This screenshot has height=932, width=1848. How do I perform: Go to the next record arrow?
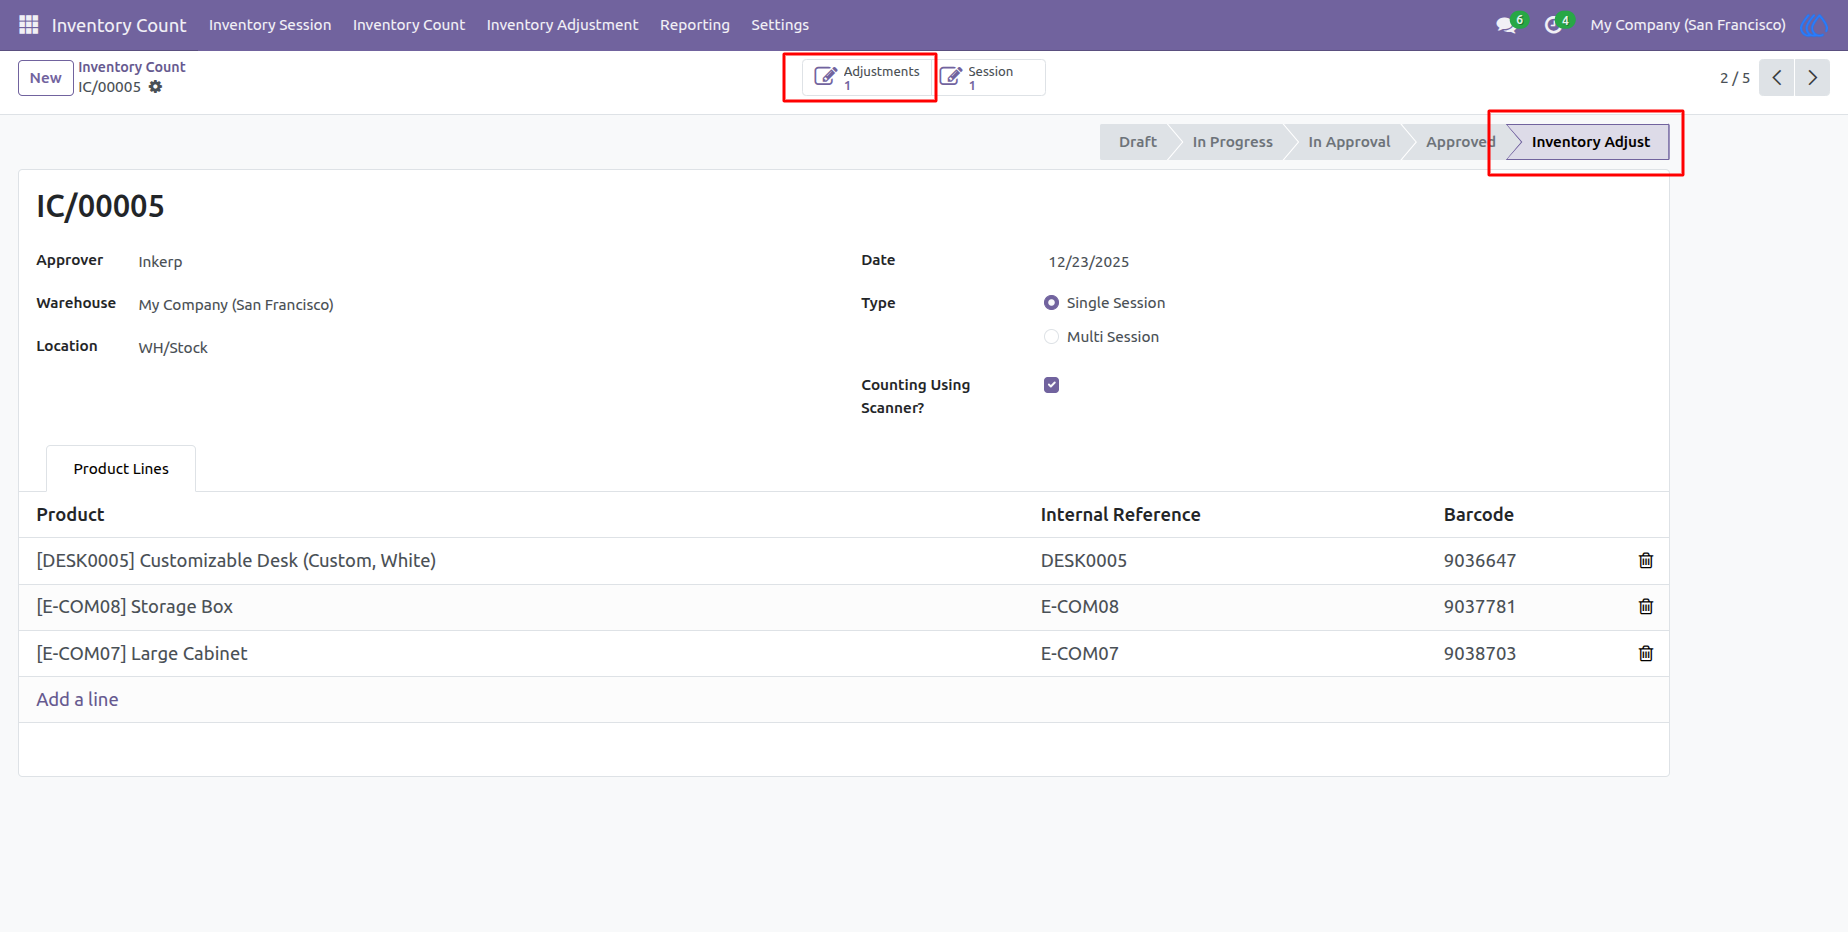click(x=1812, y=77)
